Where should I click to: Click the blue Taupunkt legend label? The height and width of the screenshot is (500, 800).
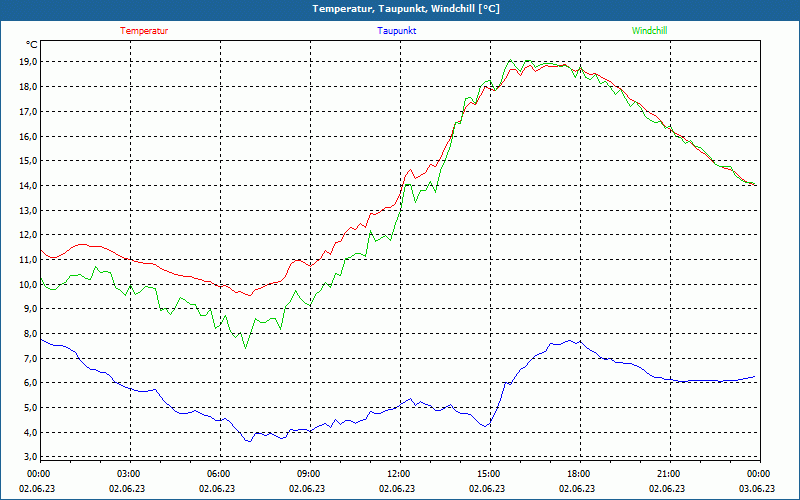pos(396,31)
